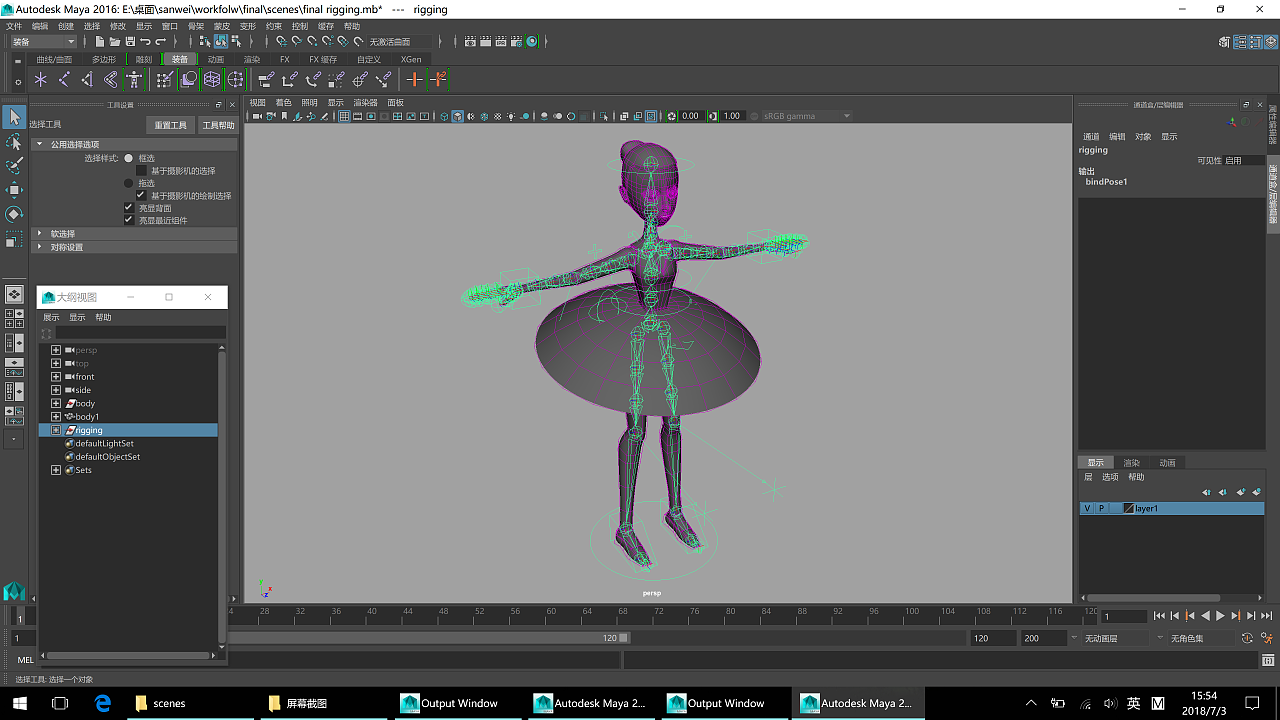Click the Paint Selection tool
The height and width of the screenshot is (720, 1280).
(14, 166)
